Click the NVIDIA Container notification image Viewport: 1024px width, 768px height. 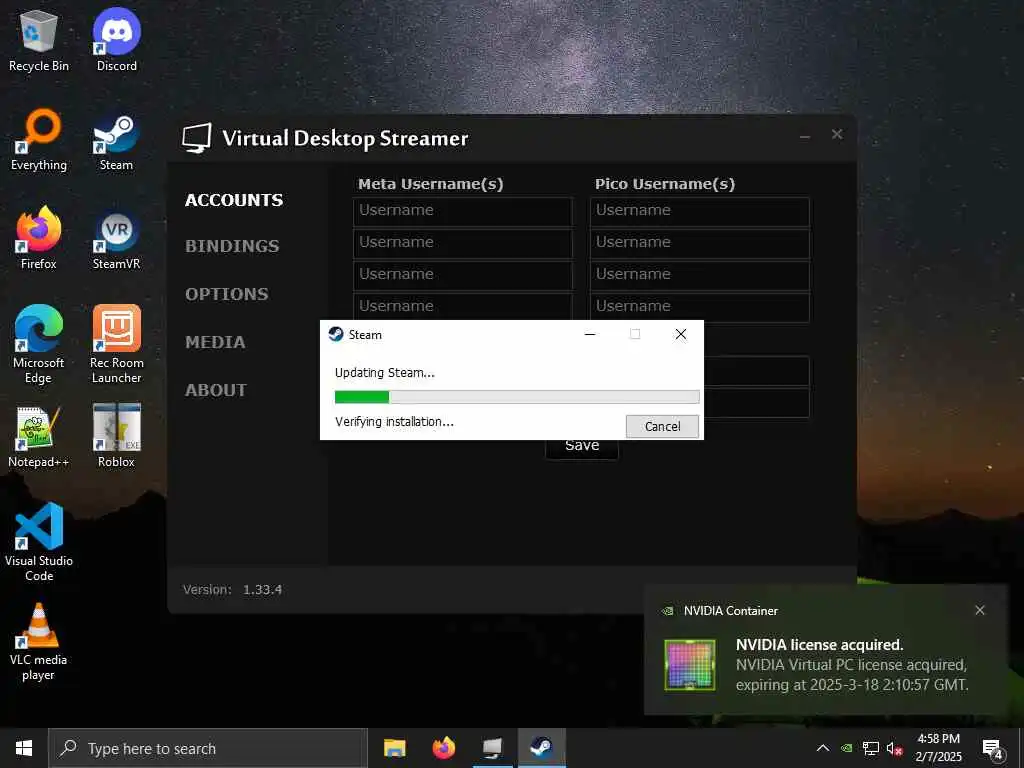click(690, 665)
